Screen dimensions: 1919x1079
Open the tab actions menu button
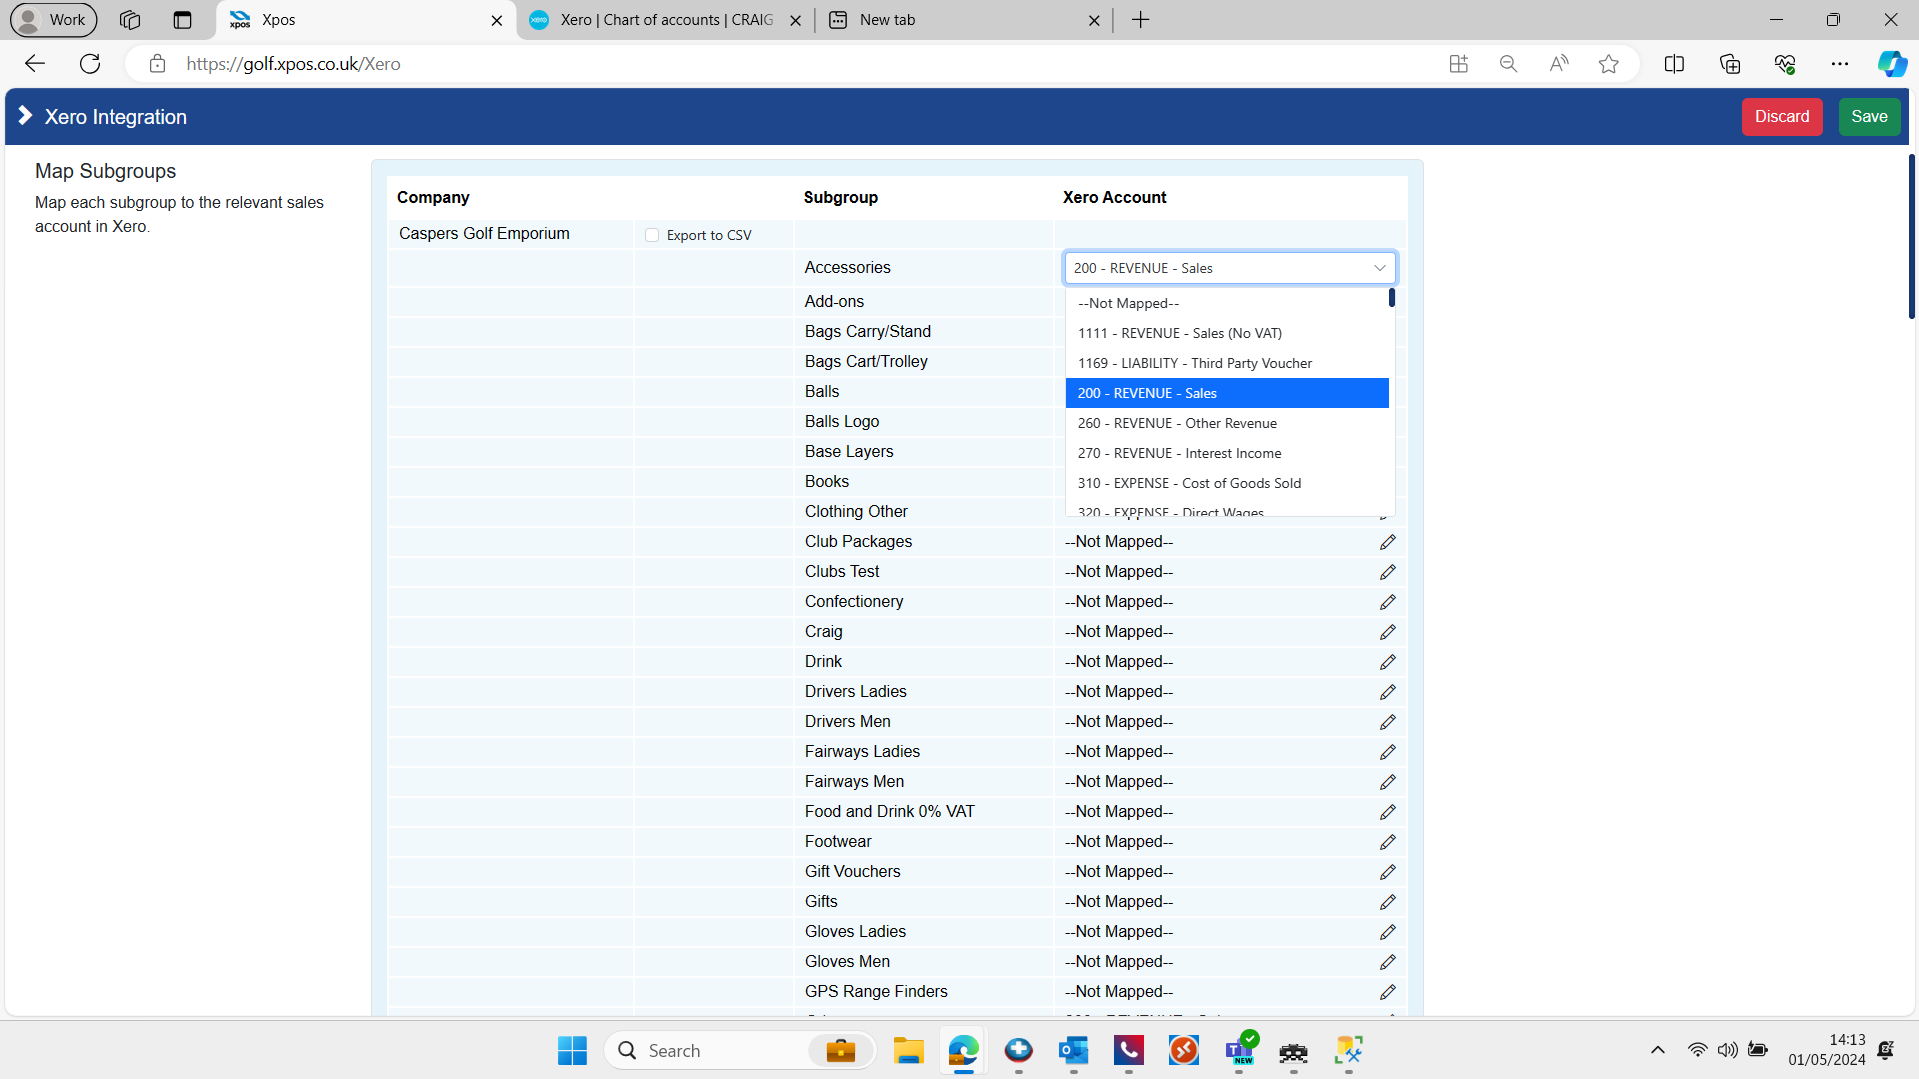[x=182, y=20]
